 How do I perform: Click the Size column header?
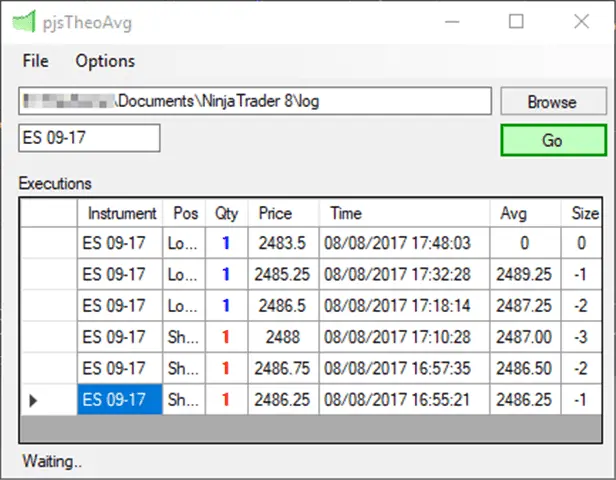pos(581,213)
